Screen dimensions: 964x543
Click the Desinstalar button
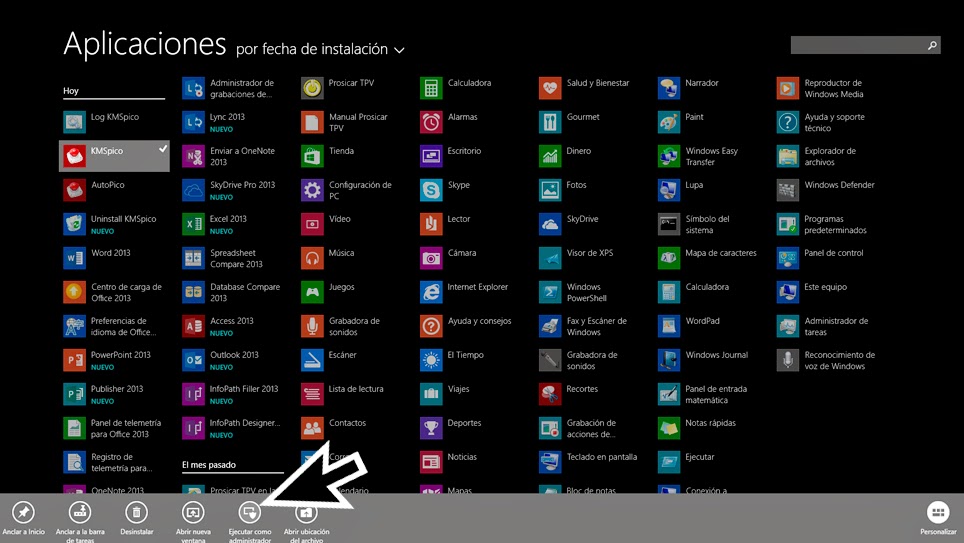[136, 518]
